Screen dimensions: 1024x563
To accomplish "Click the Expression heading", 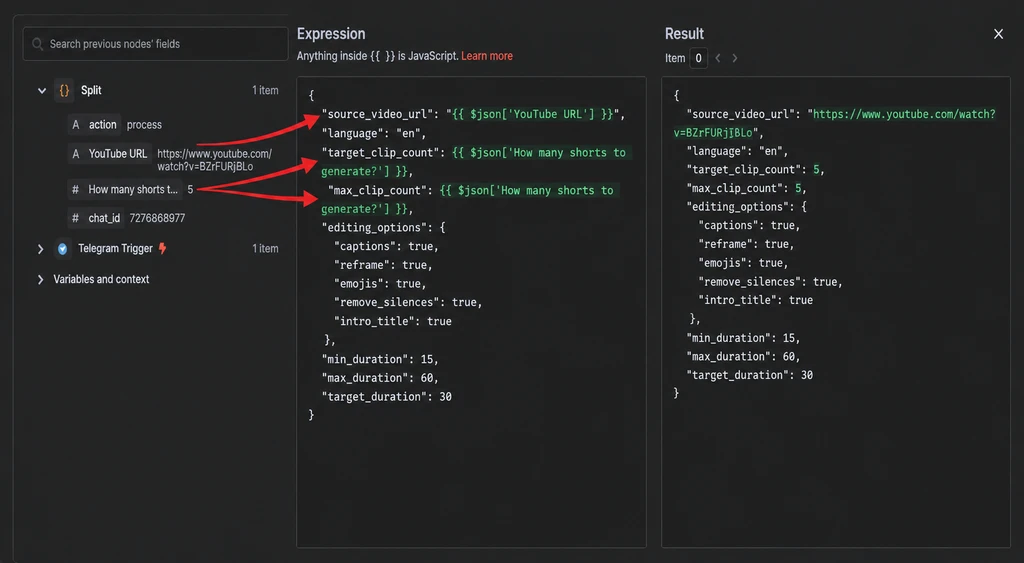I will pyautogui.click(x=331, y=34).
